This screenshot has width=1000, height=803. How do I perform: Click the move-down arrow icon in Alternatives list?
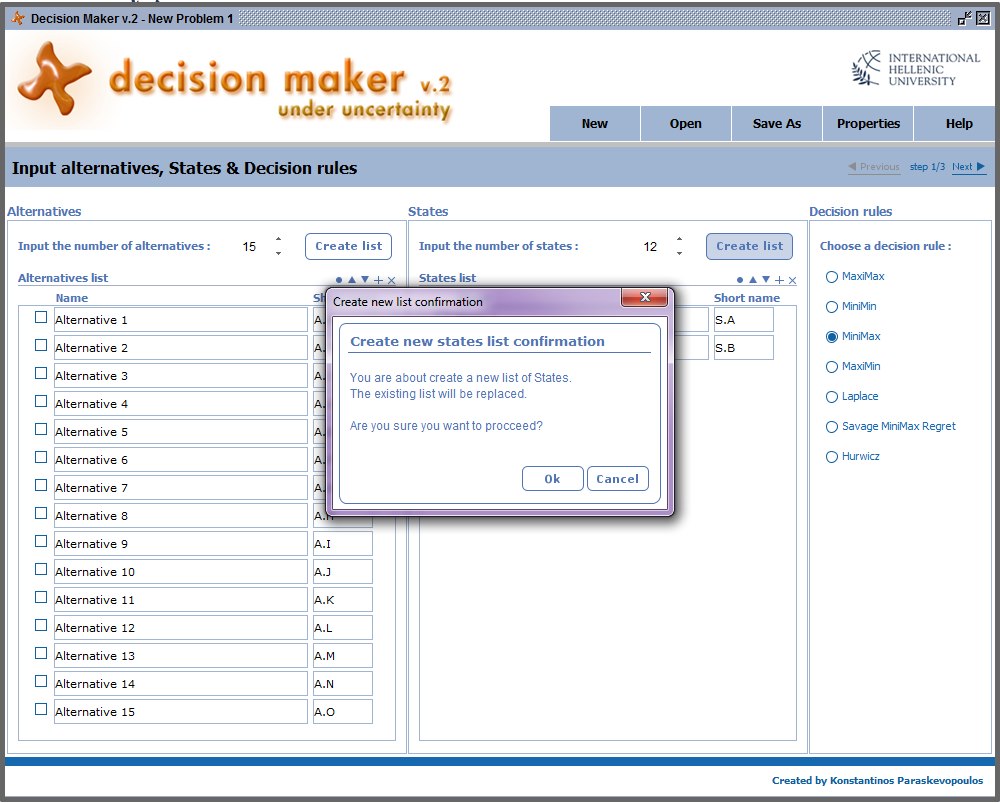pyautogui.click(x=365, y=281)
